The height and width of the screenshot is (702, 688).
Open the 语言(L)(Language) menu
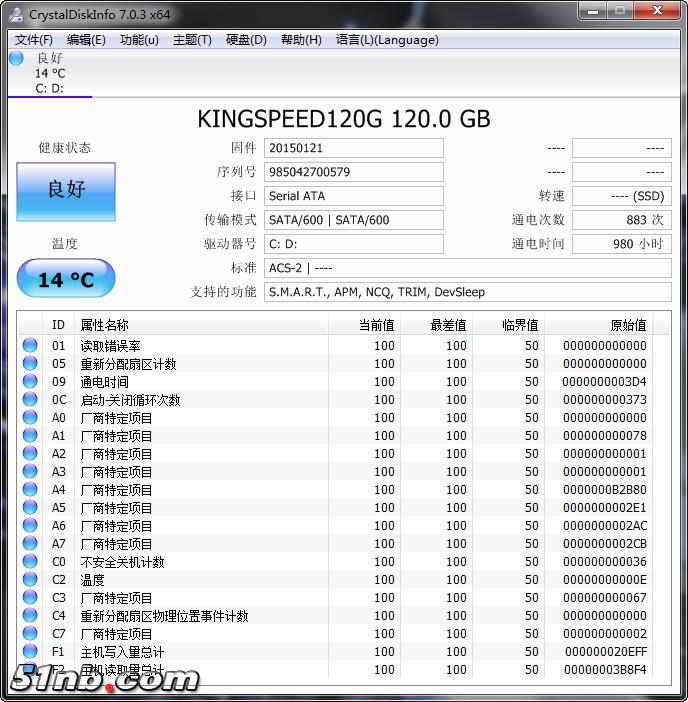point(387,40)
